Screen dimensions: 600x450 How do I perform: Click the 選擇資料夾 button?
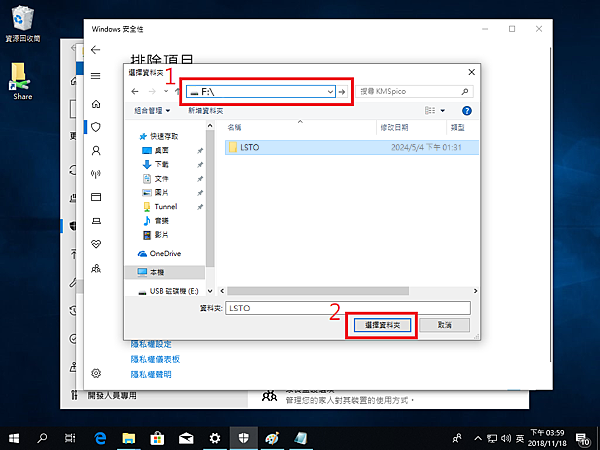382,326
